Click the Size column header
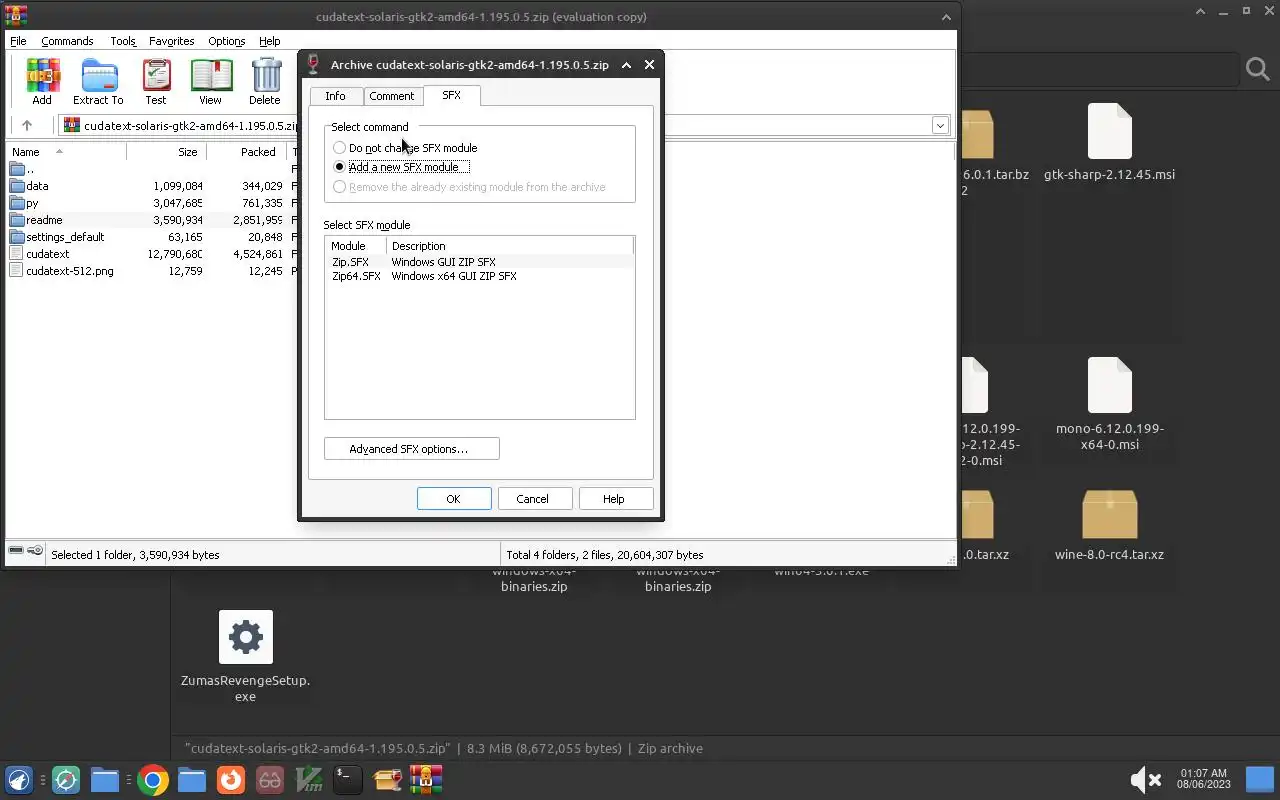Viewport: 1280px width, 800px height. coord(167,152)
